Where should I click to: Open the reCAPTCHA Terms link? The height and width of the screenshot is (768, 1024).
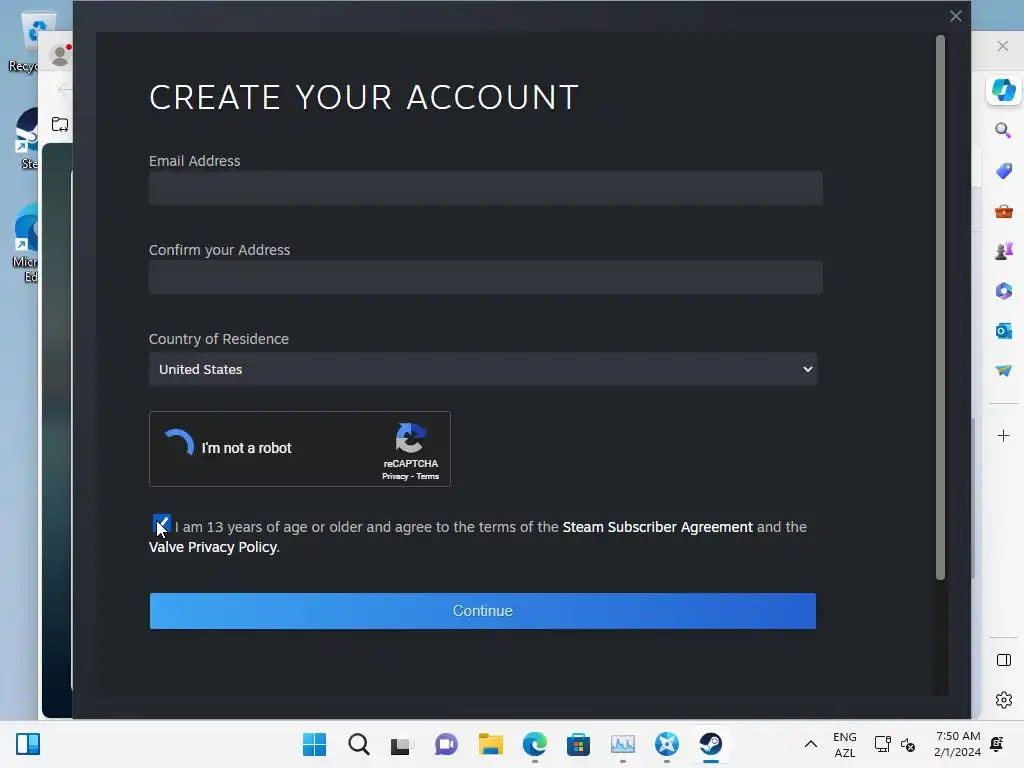[x=428, y=477]
